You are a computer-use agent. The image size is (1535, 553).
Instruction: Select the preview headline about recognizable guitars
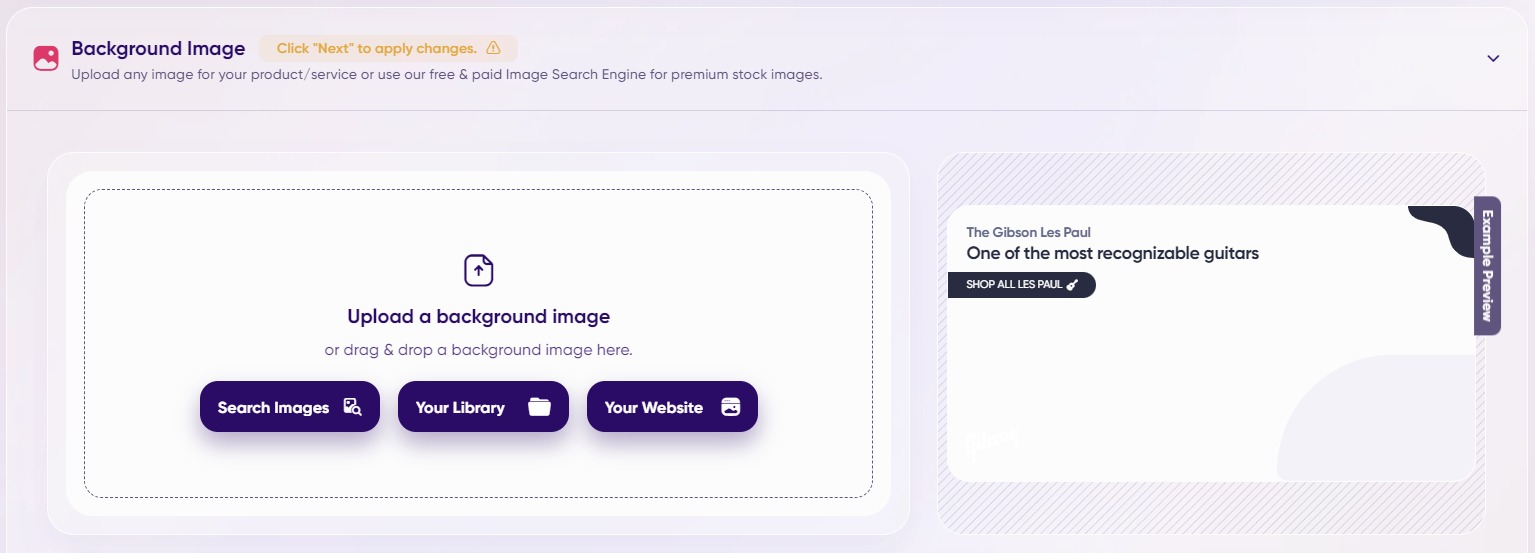(1112, 253)
